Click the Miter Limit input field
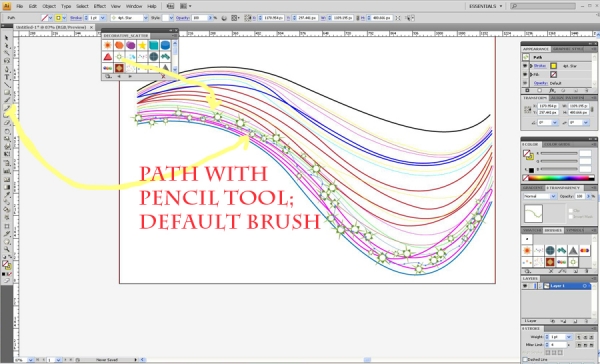The height and width of the screenshot is (364, 600). click(558, 345)
